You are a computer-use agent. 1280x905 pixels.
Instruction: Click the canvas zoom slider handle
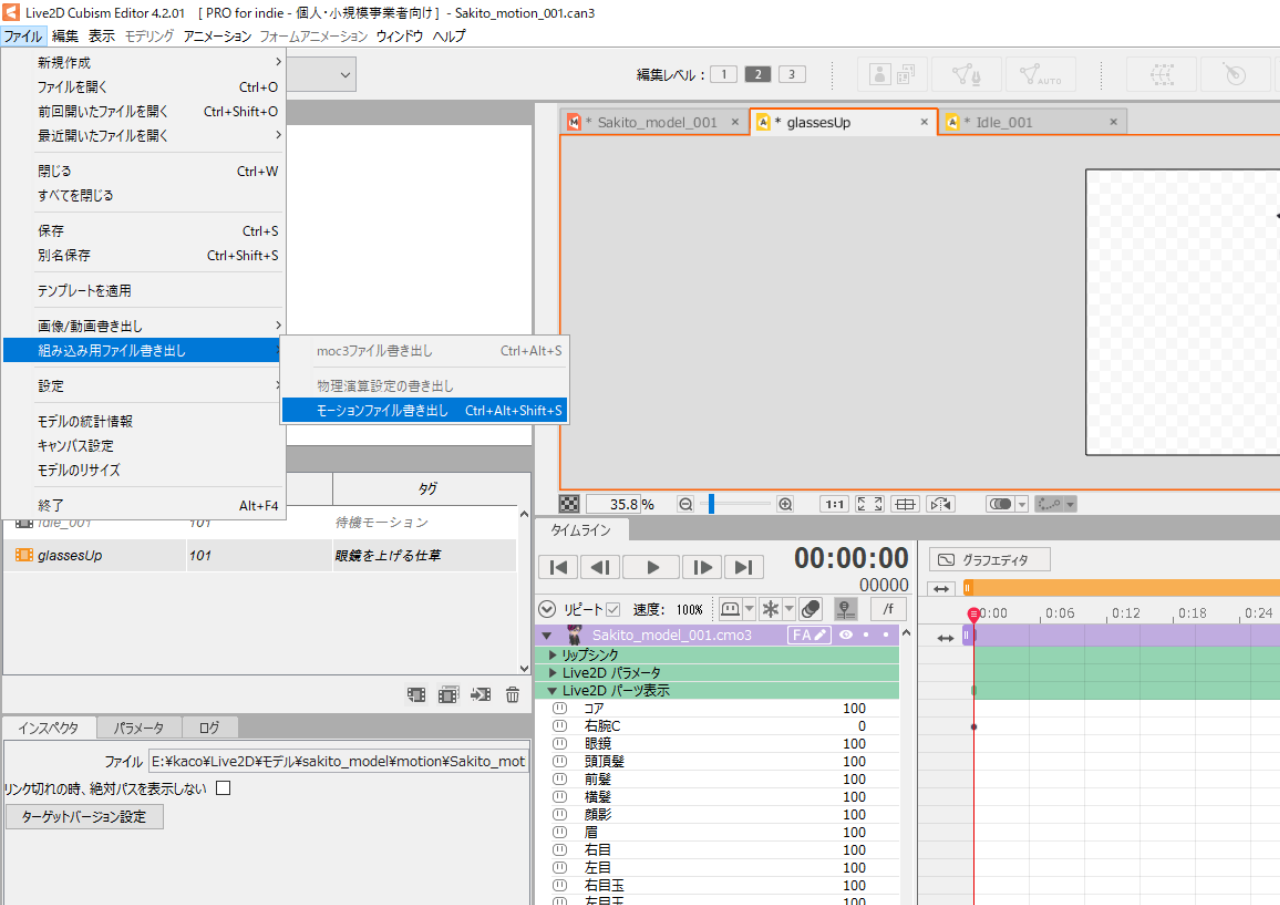(x=711, y=504)
